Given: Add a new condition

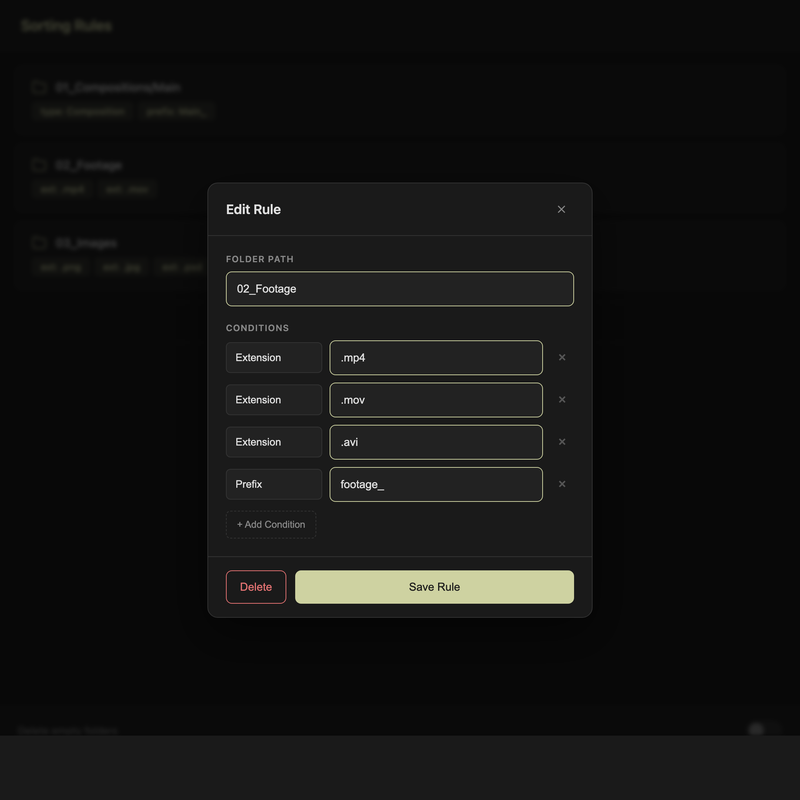Looking at the screenshot, I should coord(271,524).
